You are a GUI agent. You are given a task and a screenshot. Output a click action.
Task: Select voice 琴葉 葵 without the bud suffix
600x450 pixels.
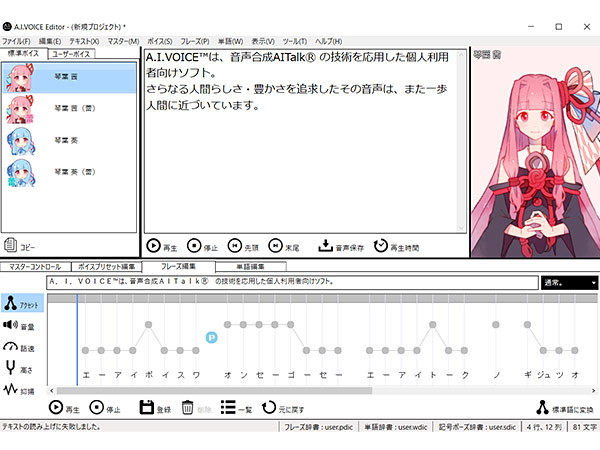69,141
